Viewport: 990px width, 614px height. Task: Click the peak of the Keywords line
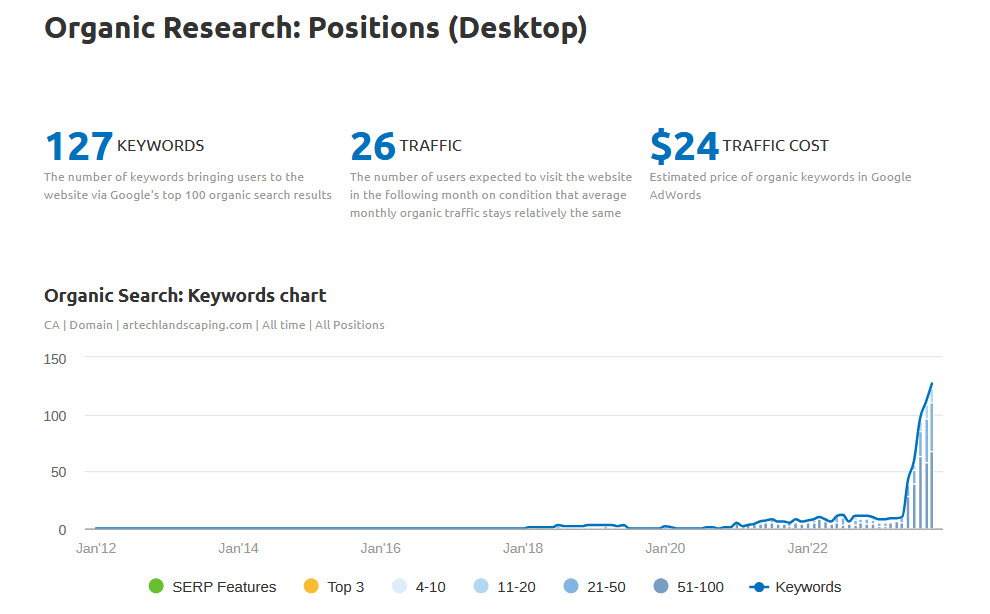pyautogui.click(x=932, y=383)
